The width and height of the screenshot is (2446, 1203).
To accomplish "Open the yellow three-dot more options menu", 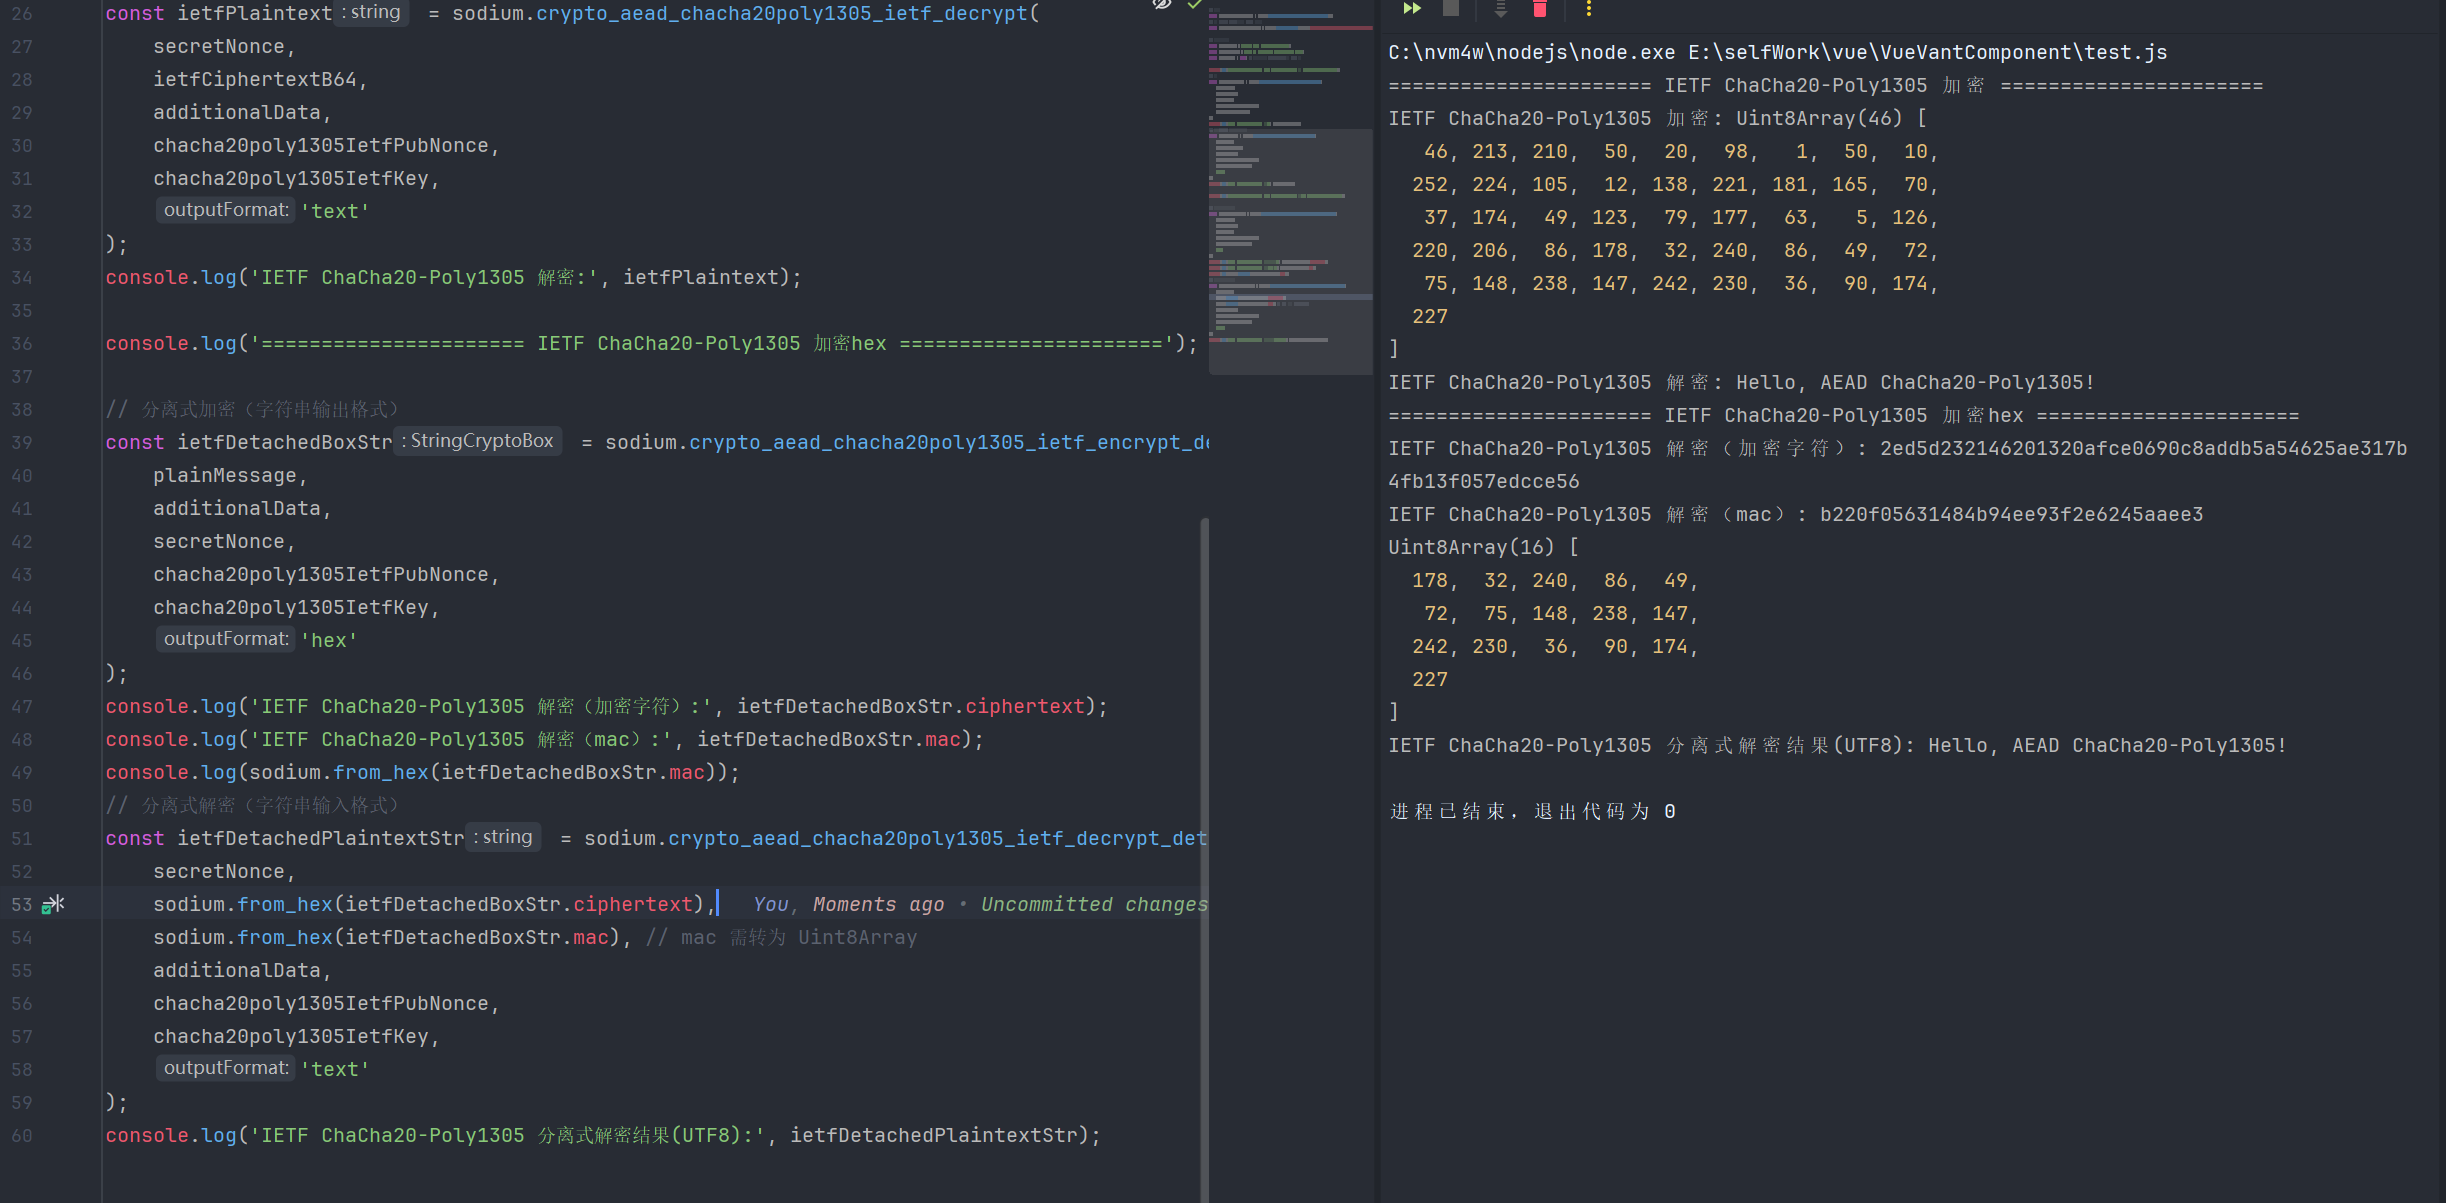I will [x=1588, y=9].
